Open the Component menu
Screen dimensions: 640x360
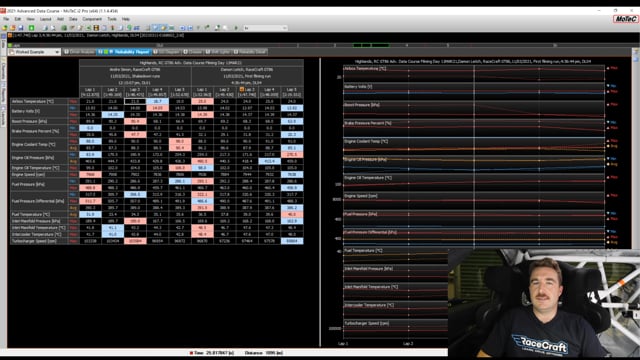pyautogui.click(x=92, y=19)
